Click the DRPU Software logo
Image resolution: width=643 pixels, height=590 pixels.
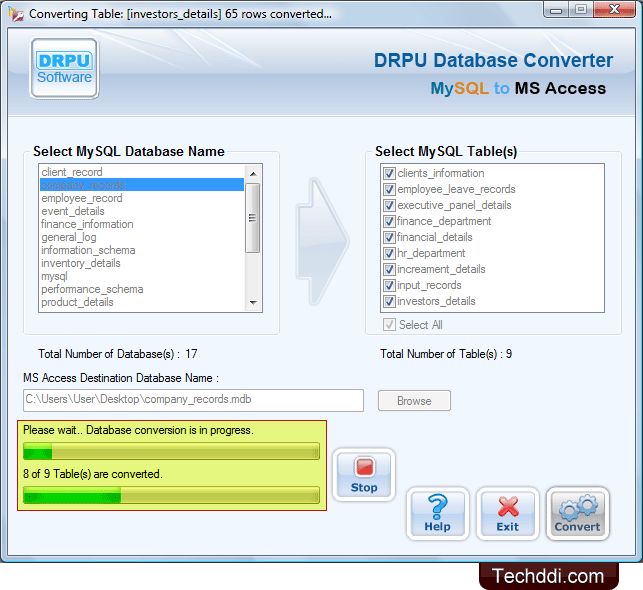click(64, 68)
